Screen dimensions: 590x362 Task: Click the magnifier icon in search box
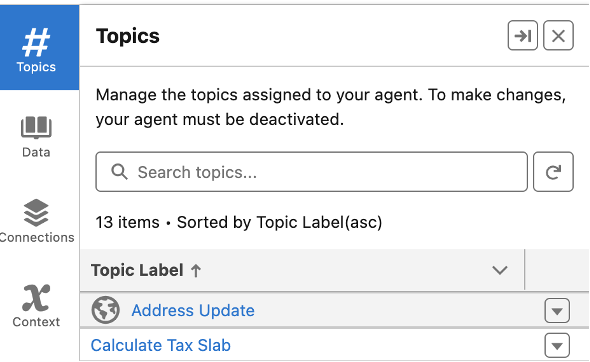119,172
